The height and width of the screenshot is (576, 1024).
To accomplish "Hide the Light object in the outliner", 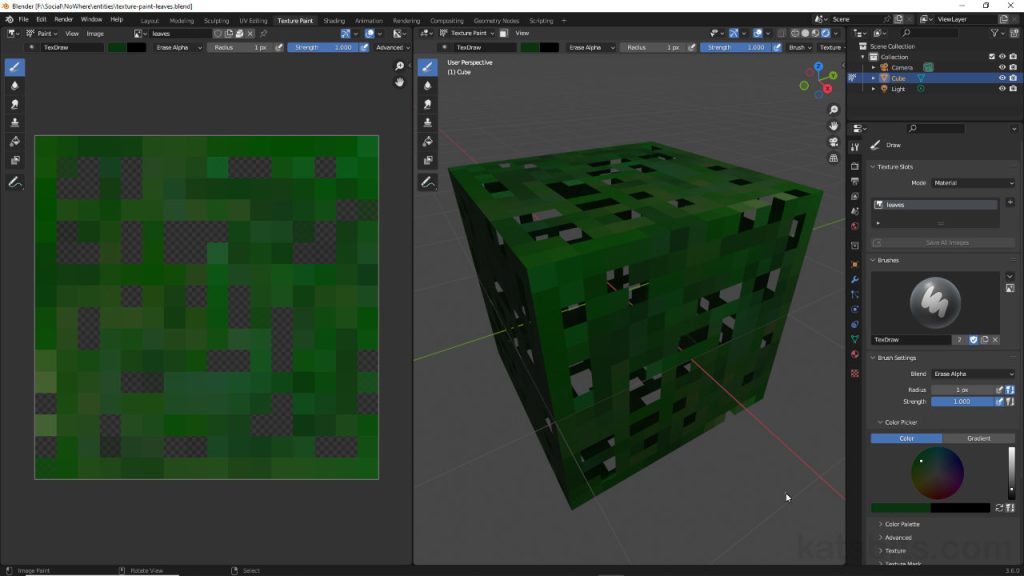I will pos(1002,88).
